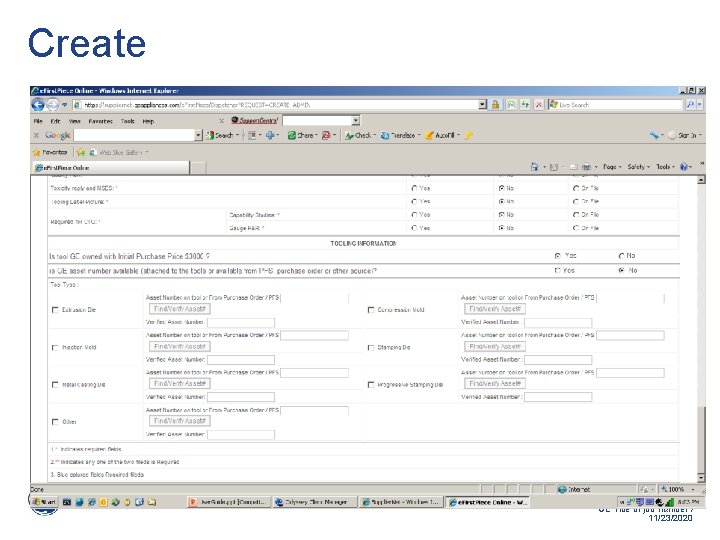Open the Favorites star button
This screenshot has height=540, width=720.
point(50,152)
